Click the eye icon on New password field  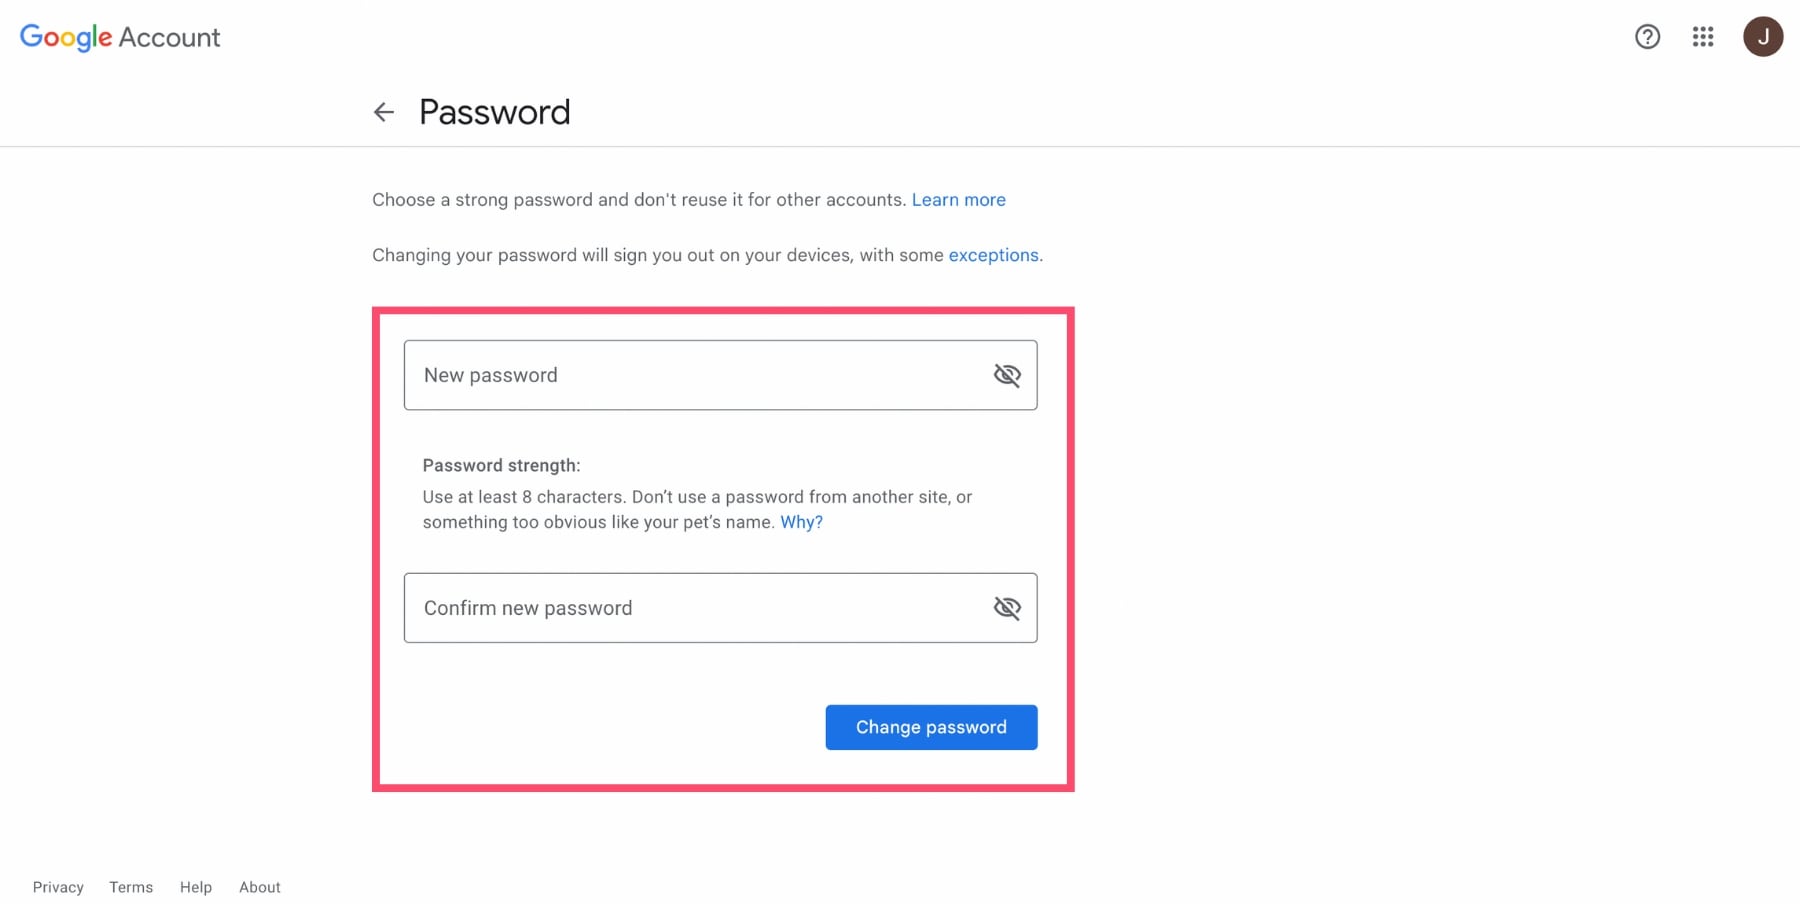[x=1007, y=375]
